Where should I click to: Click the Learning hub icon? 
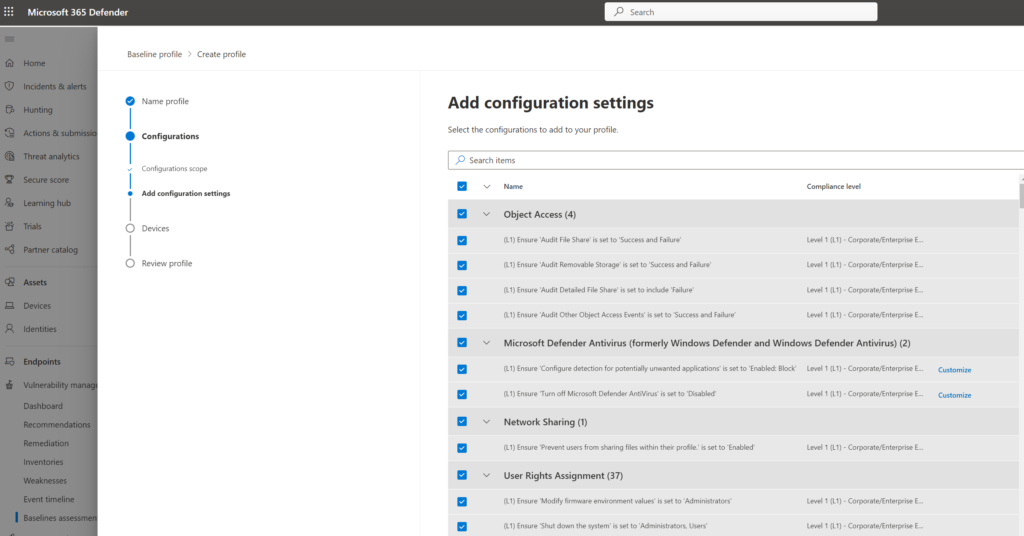pos(9,203)
